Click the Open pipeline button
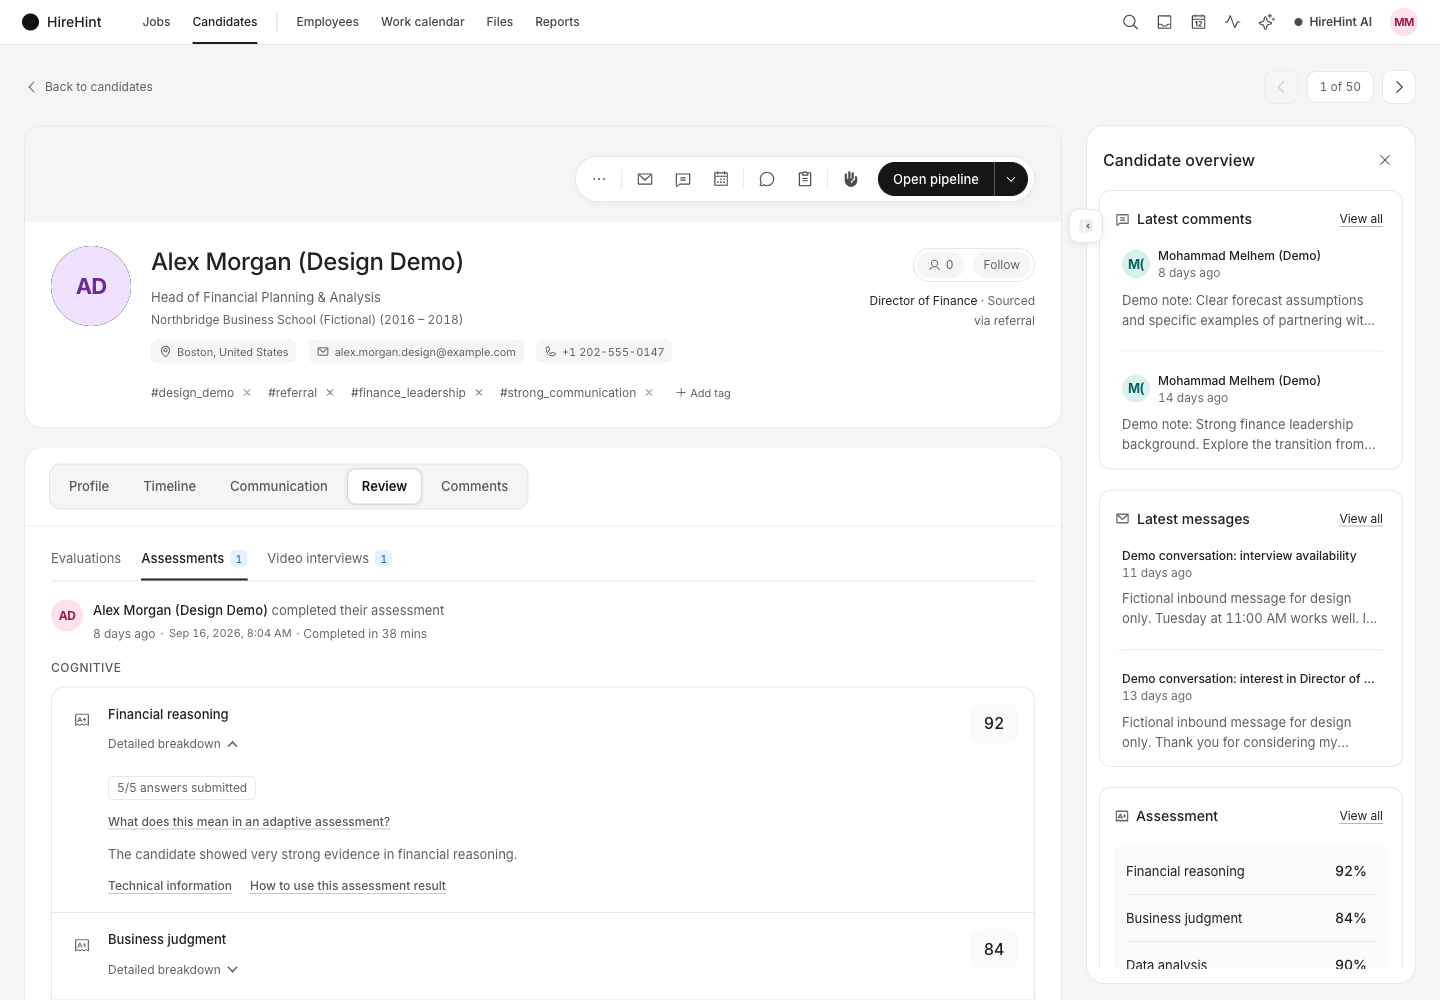This screenshot has width=1440, height=1000. tap(936, 179)
